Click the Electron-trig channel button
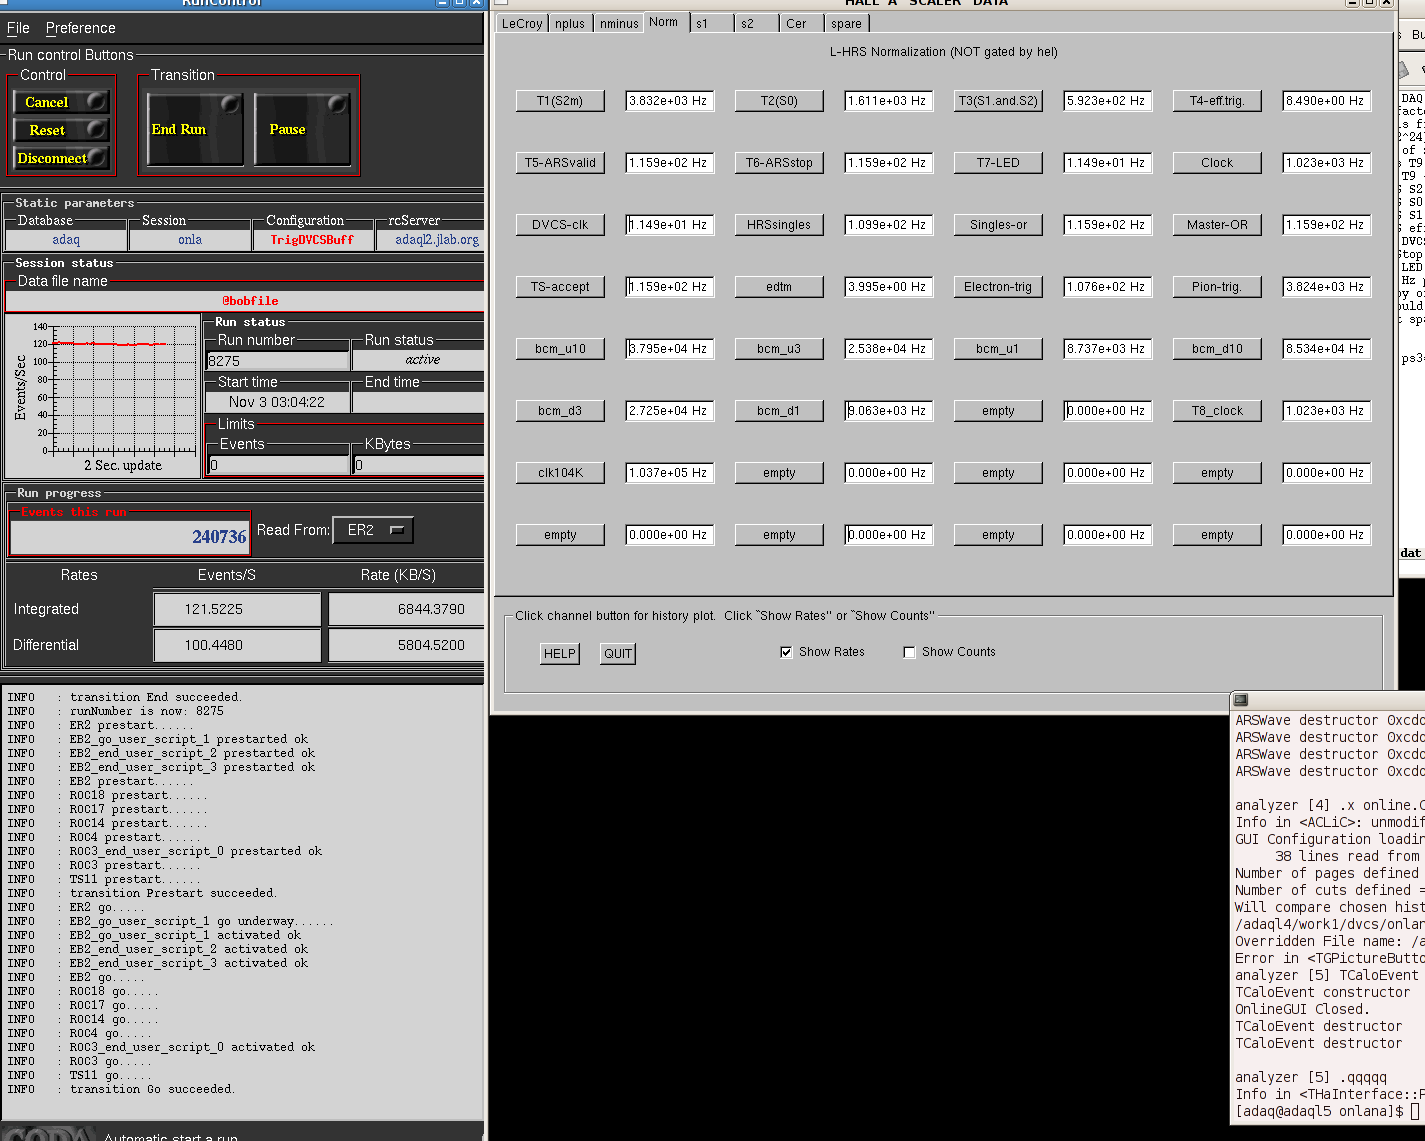This screenshot has height=1141, width=1425. point(998,287)
